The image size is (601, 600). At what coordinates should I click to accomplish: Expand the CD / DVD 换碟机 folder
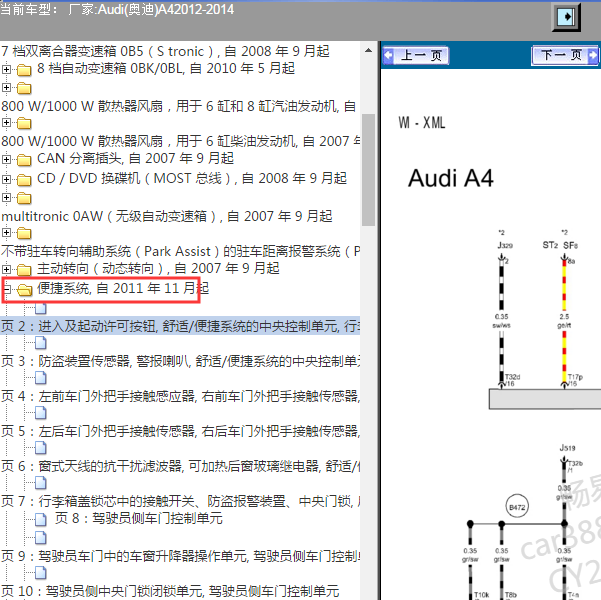[6, 179]
